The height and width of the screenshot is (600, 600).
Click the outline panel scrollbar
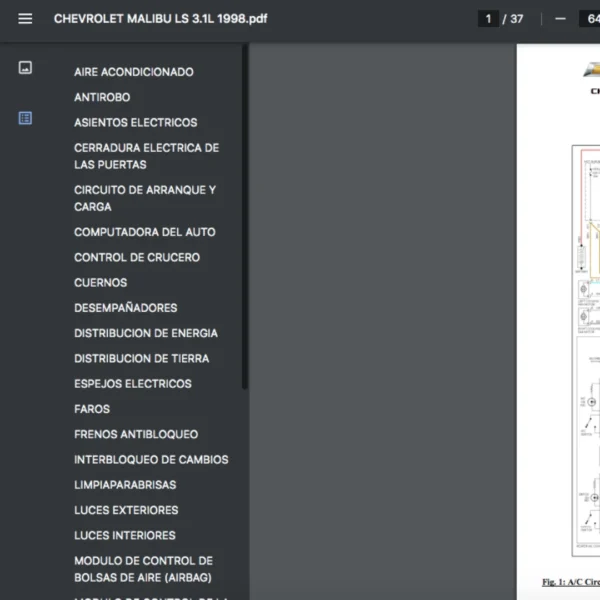245,217
